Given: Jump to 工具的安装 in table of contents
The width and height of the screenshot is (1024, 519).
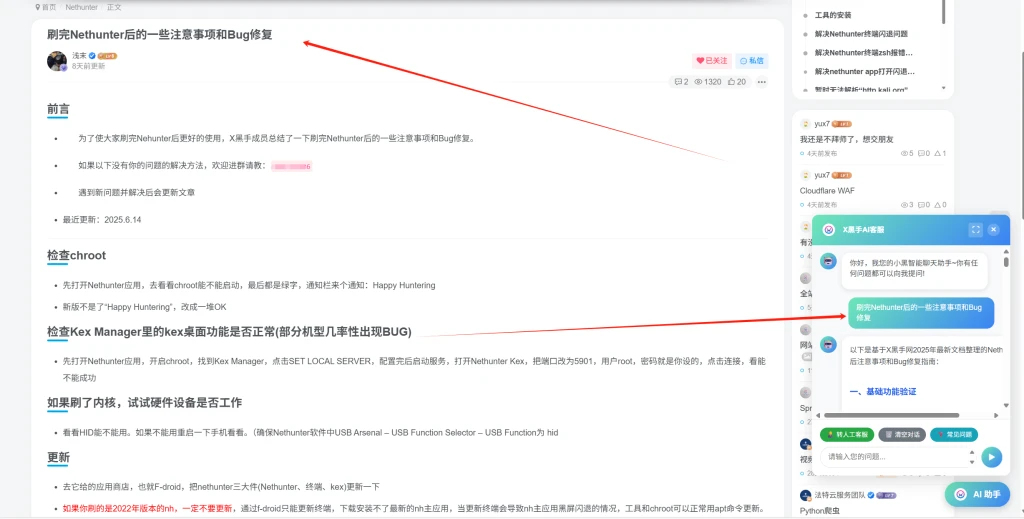Looking at the screenshot, I should pyautogui.click(x=833, y=15).
